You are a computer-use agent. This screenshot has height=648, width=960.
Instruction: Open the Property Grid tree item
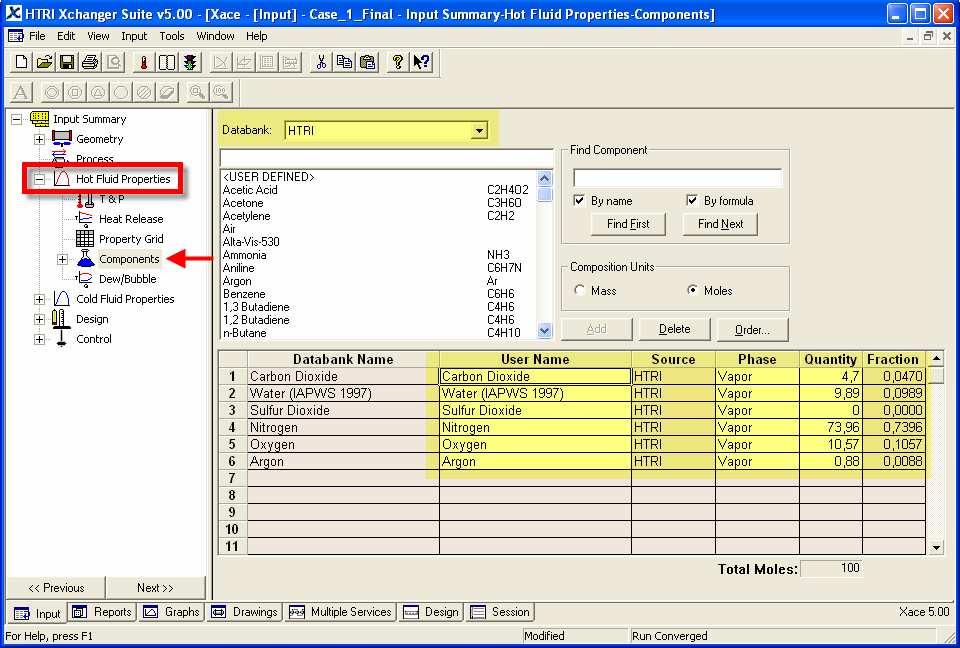131,239
